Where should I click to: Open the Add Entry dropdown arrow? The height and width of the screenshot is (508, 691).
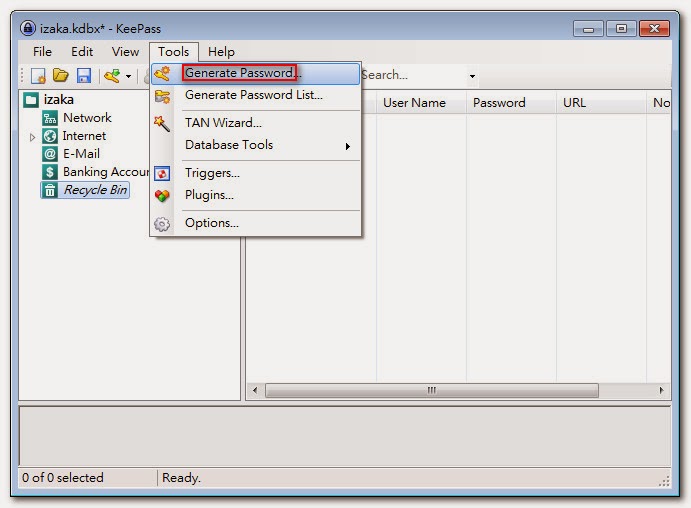[x=128, y=76]
